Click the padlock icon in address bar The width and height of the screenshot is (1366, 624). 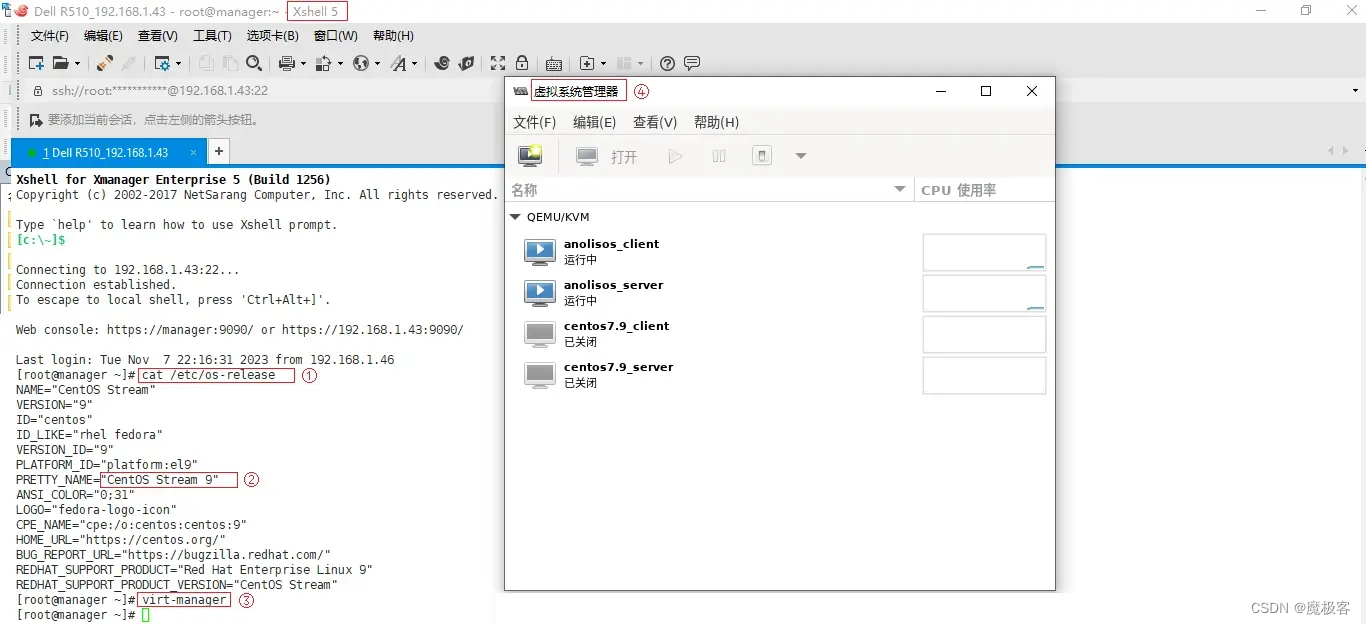tap(36, 91)
